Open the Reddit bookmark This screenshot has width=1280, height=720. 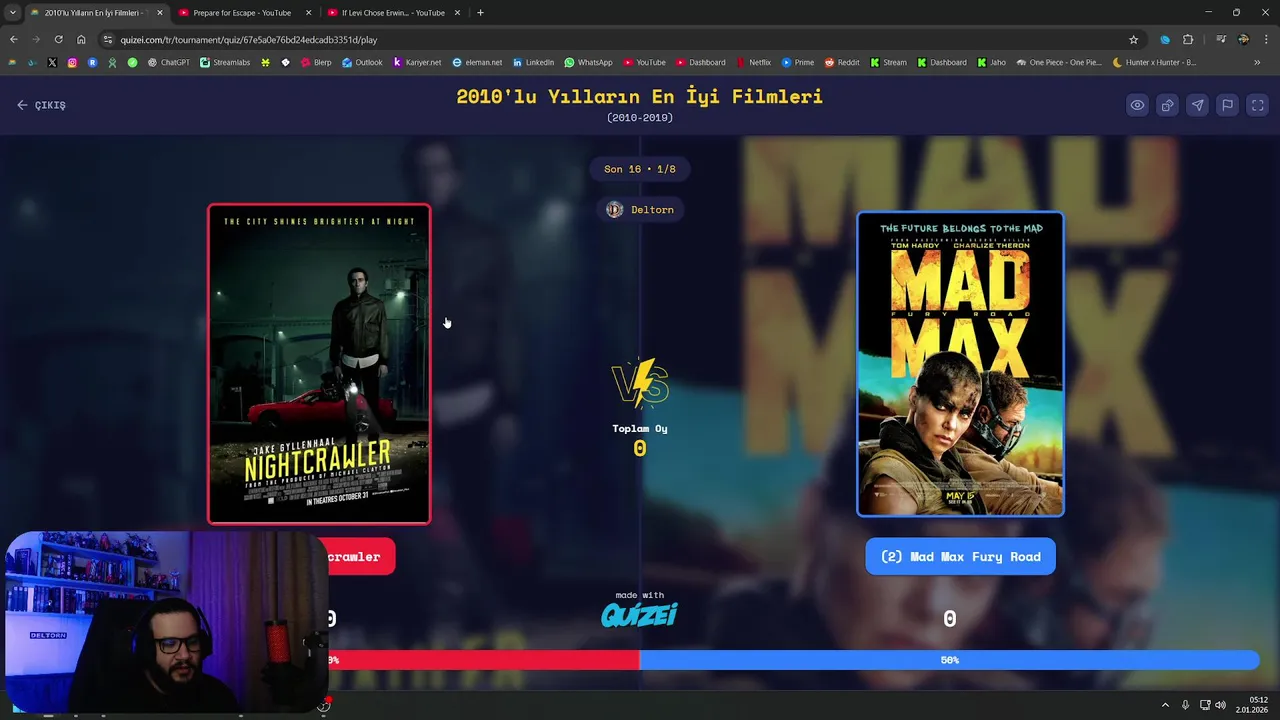(841, 62)
